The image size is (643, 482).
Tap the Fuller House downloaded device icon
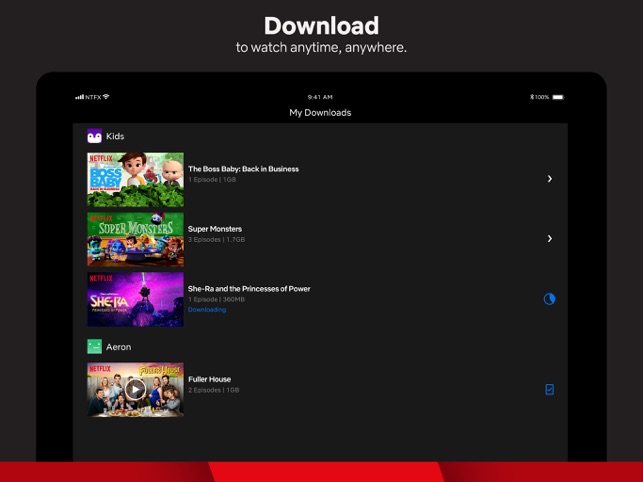click(x=549, y=390)
